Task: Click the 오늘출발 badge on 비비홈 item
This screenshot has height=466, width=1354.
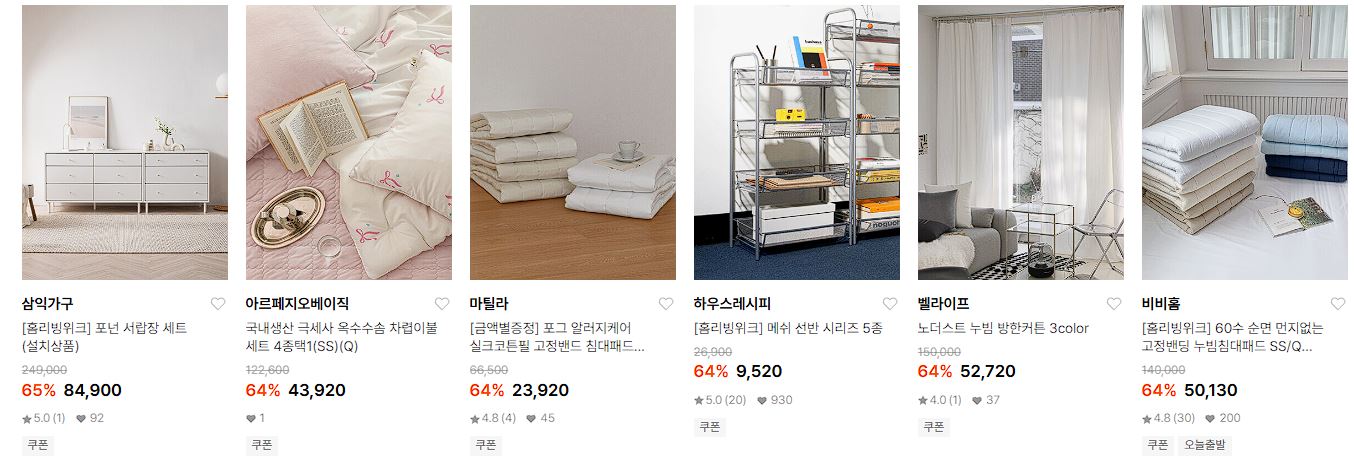Action: (1206, 445)
